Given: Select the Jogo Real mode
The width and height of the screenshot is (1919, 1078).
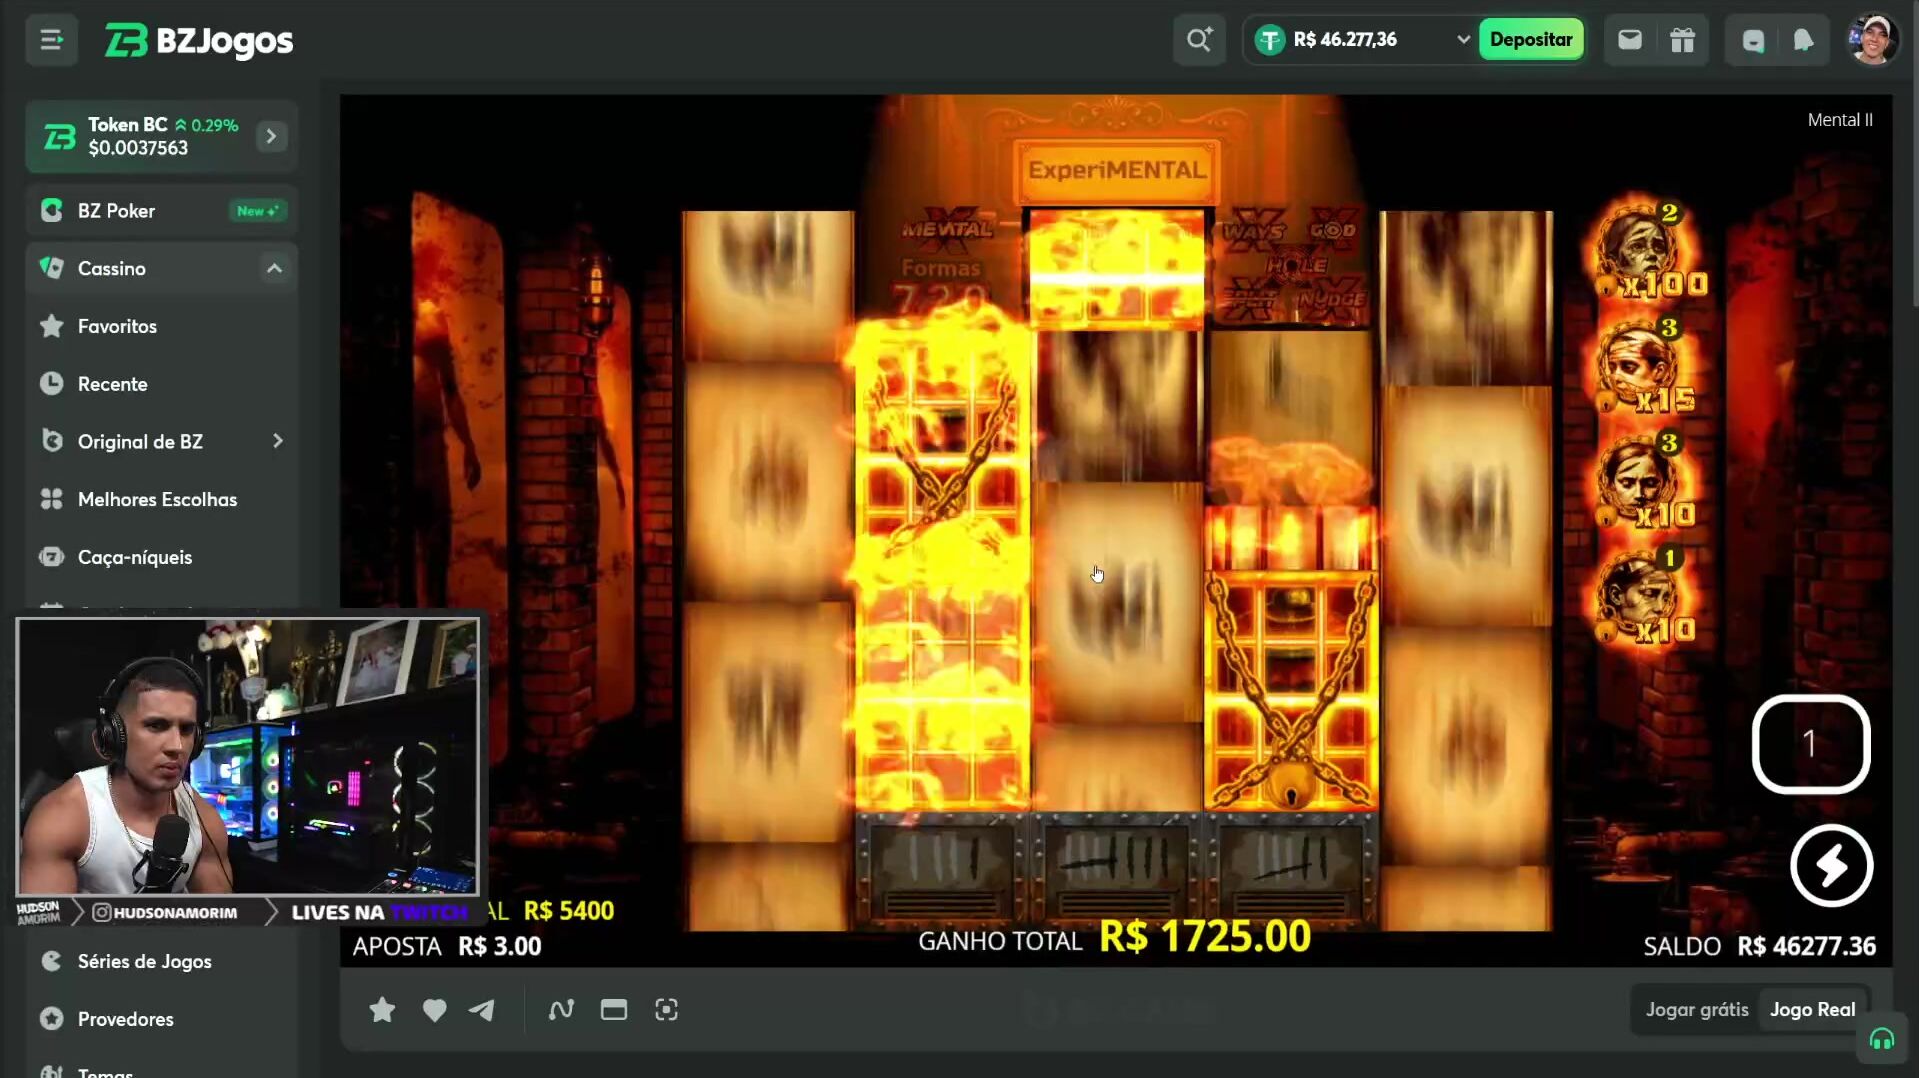Looking at the screenshot, I should pyautogui.click(x=1812, y=1010).
